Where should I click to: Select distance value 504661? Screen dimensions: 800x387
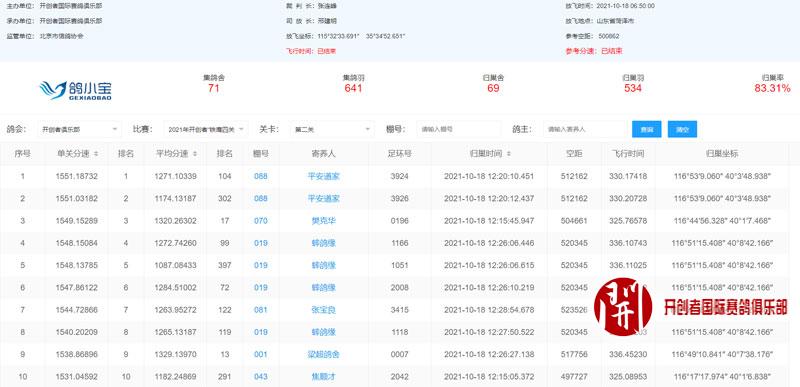tap(574, 221)
